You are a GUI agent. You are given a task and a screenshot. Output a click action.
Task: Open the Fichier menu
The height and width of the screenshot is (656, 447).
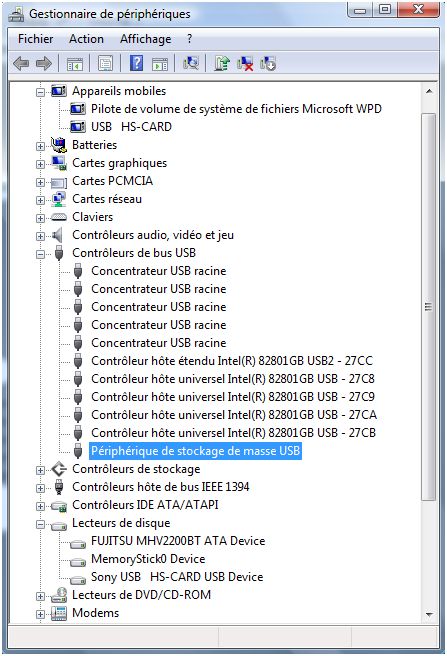(x=36, y=39)
